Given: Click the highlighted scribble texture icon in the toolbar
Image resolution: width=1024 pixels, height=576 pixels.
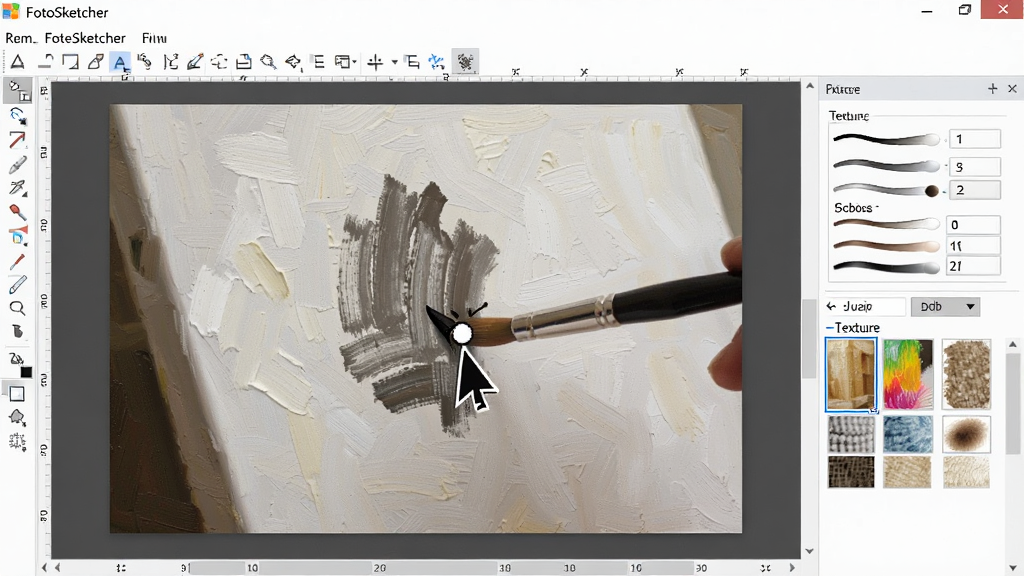Looking at the screenshot, I should point(465,62).
